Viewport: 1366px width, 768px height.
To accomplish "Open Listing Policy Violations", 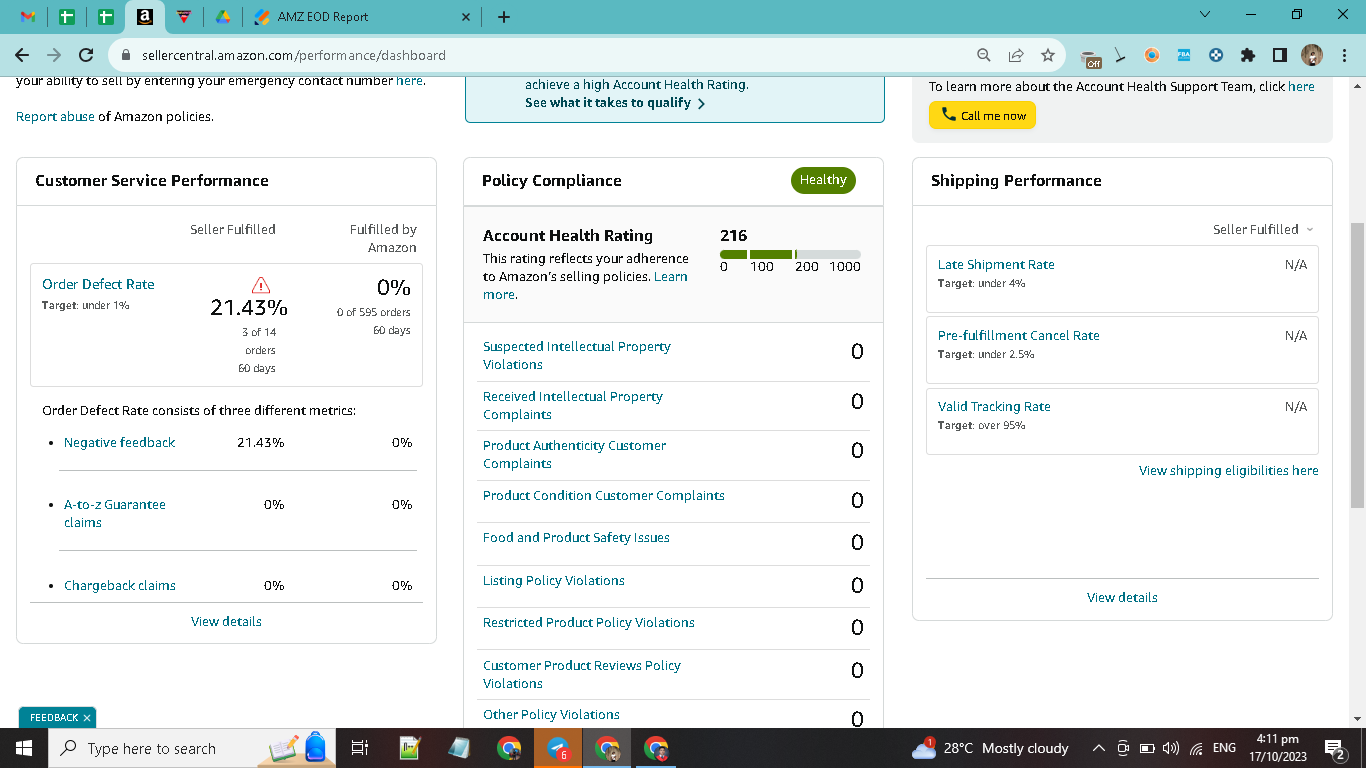I will point(554,580).
